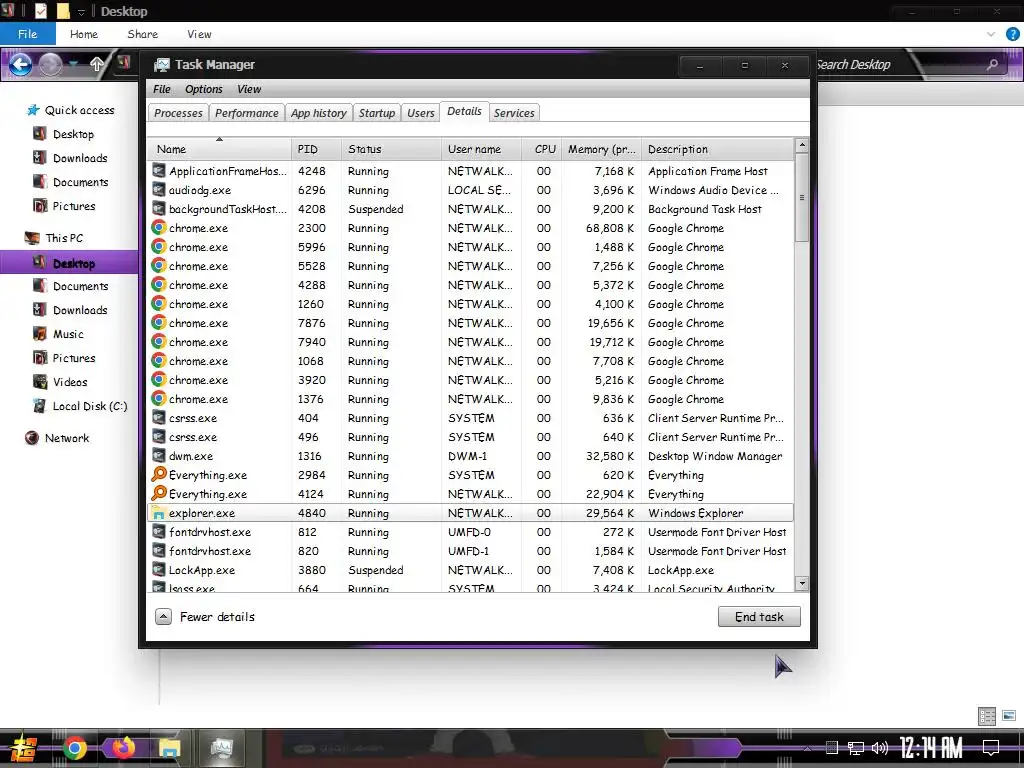1024x768 pixels.
Task: Click the This PC icon in sidebar
Action: click(32, 238)
